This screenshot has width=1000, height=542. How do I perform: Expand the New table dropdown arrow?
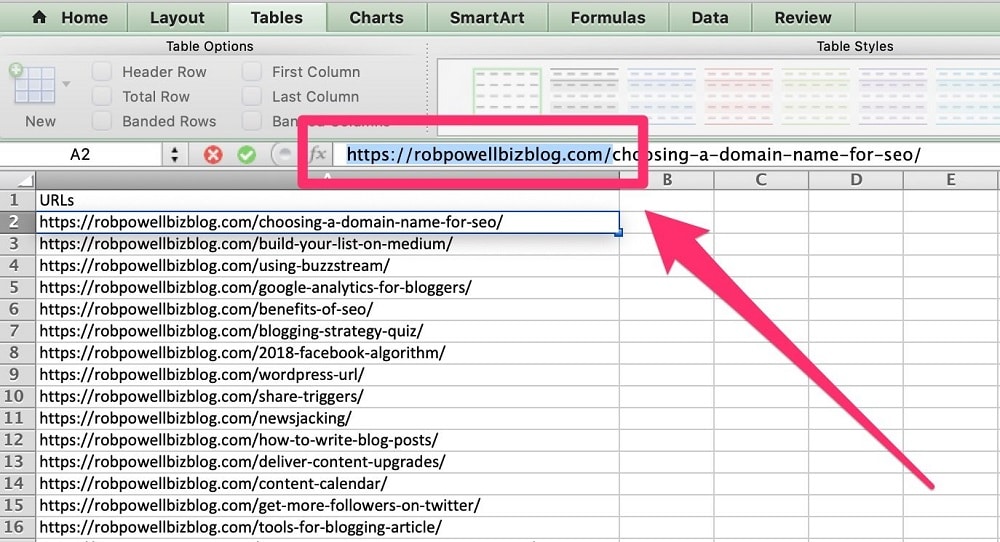[x=66, y=84]
